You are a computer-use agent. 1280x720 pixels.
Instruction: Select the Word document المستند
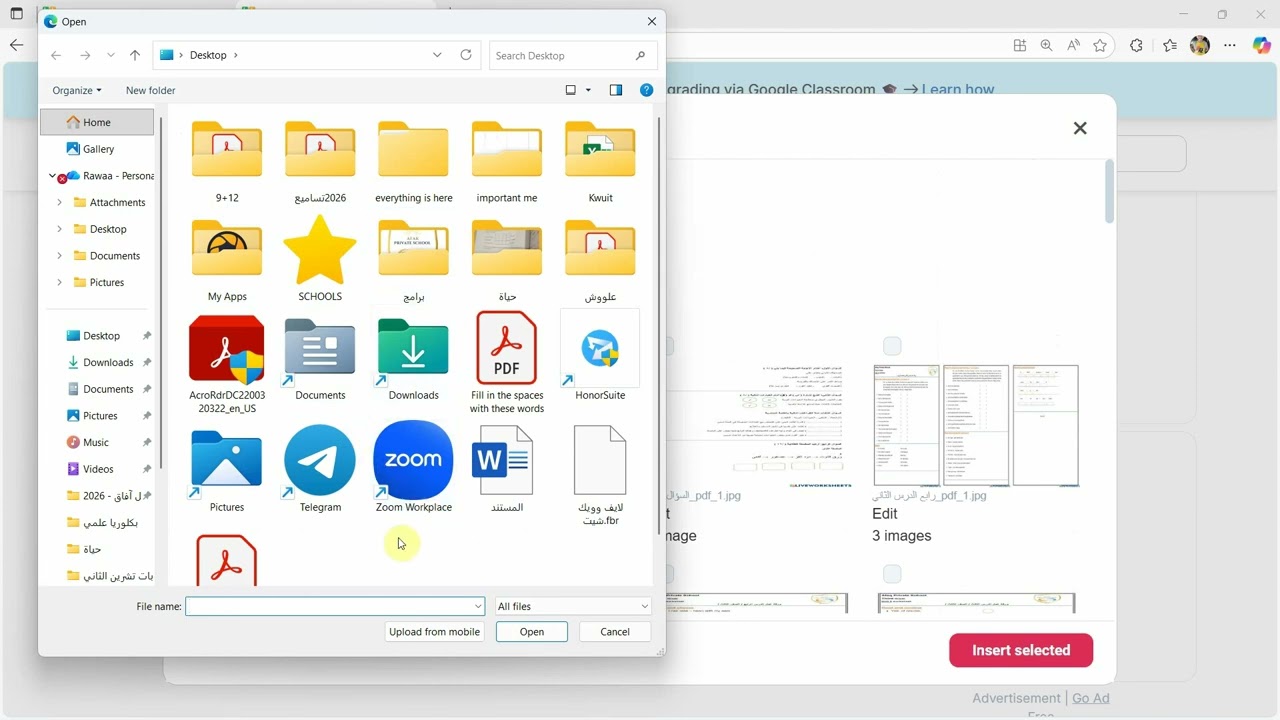click(x=507, y=468)
